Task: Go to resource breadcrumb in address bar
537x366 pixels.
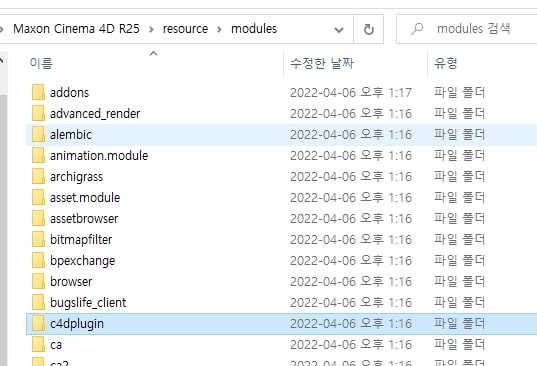Action: pos(185,29)
